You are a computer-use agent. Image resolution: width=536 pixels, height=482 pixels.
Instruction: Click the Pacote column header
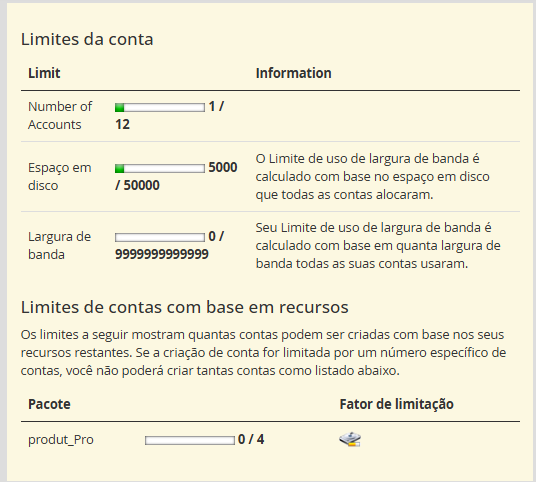coord(49,404)
